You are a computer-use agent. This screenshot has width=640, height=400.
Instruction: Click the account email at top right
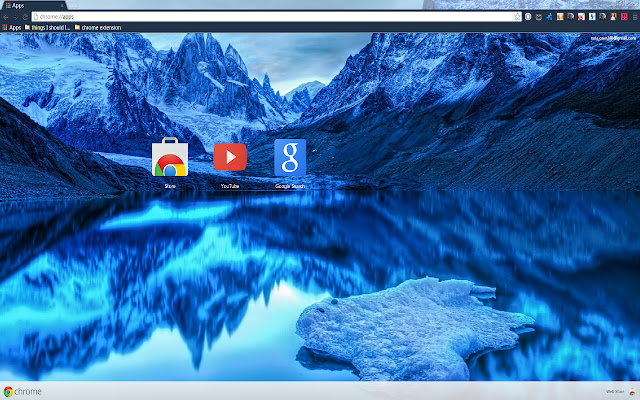(x=613, y=38)
